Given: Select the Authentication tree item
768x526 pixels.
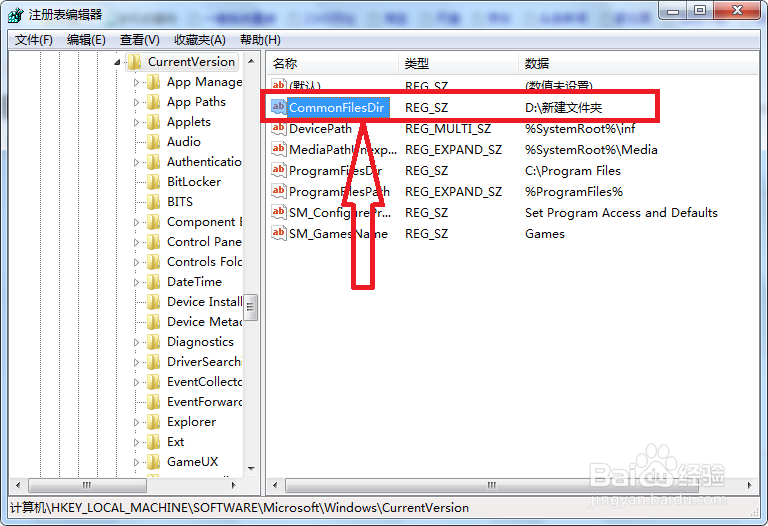Looking at the screenshot, I should (x=204, y=162).
